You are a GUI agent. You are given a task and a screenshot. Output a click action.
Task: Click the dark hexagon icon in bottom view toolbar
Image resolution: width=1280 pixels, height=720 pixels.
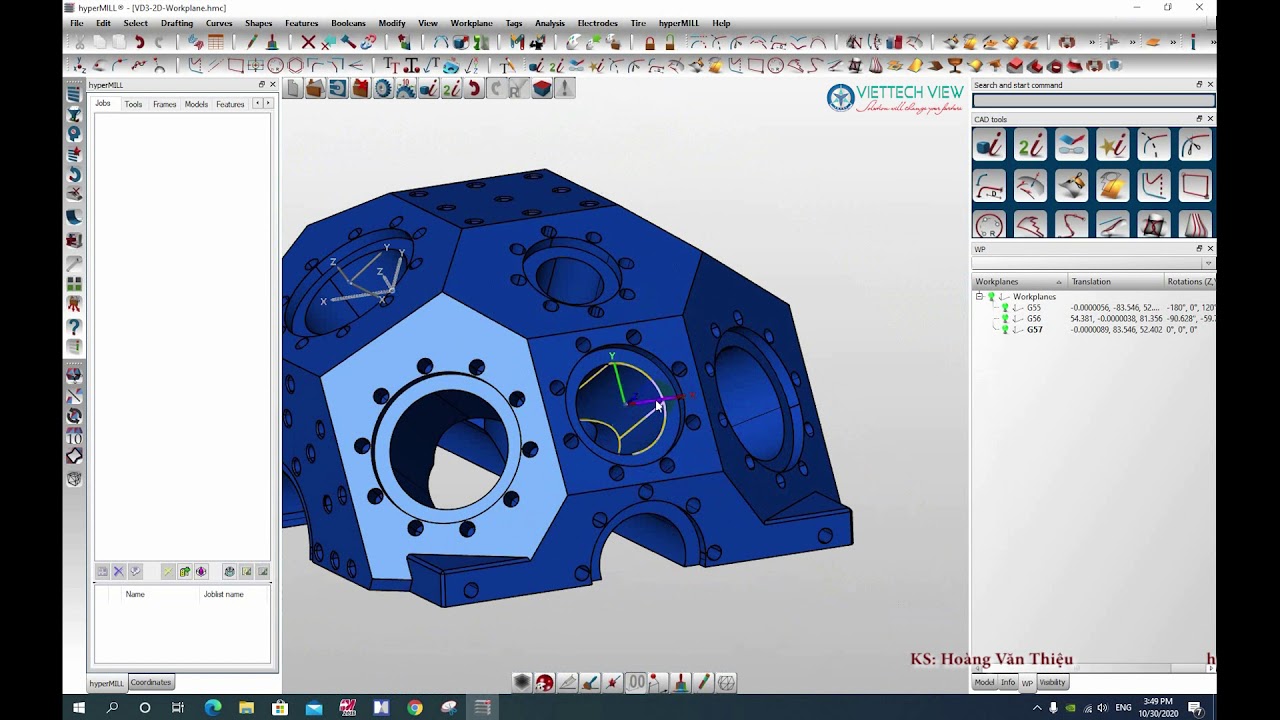tap(522, 683)
